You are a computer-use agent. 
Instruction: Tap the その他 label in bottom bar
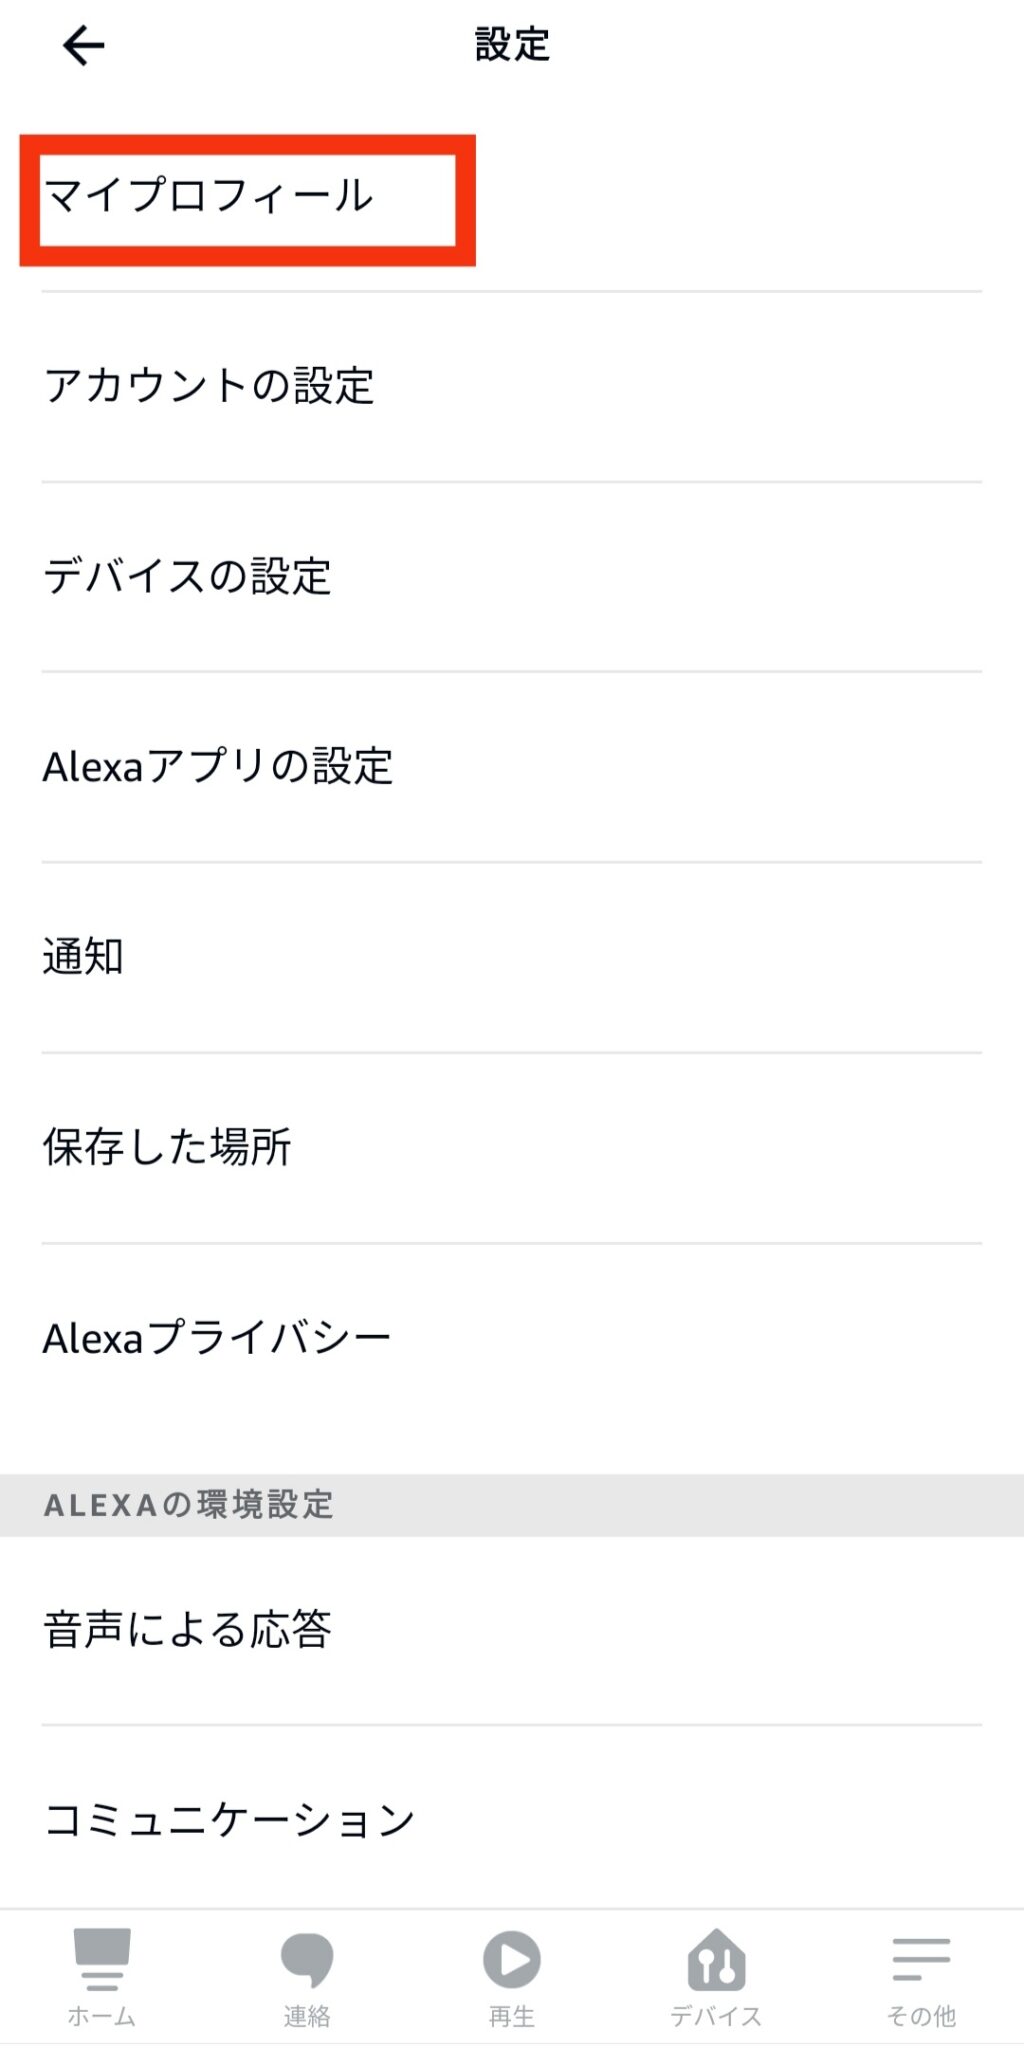[x=921, y=2016]
